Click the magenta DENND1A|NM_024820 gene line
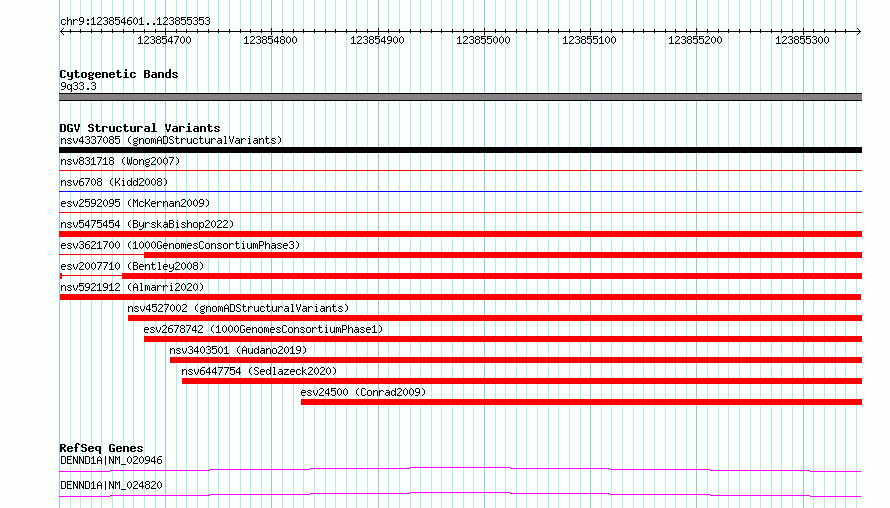The image size is (890, 508). coord(460,494)
